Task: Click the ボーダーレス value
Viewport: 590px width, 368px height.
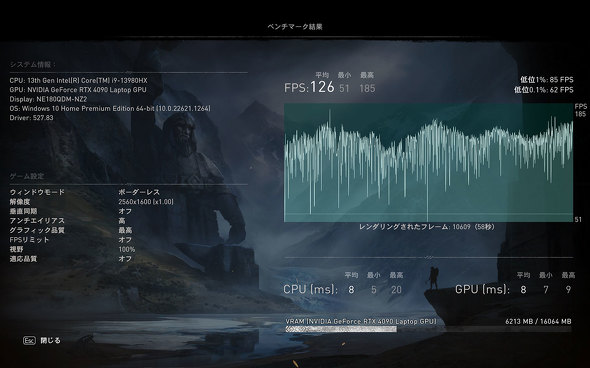Action: tap(139, 192)
